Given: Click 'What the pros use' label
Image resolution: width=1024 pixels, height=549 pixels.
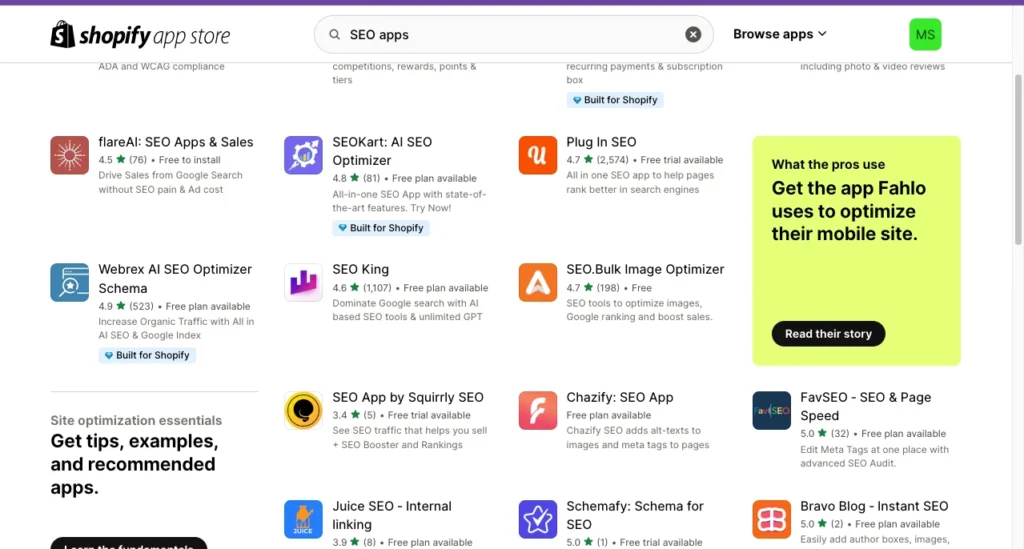Looking at the screenshot, I should pos(828,165).
